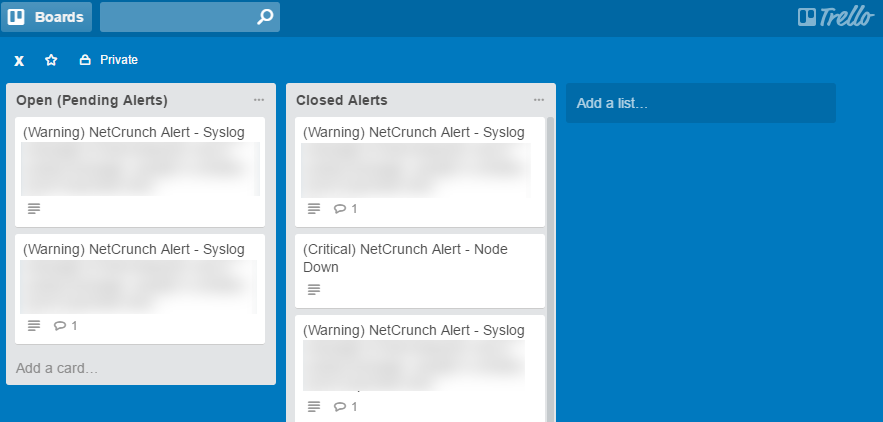Click the 'Closed Alerts' list title
Image resolution: width=883 pixels, height=422 pixels.
[x=342, y=100]
